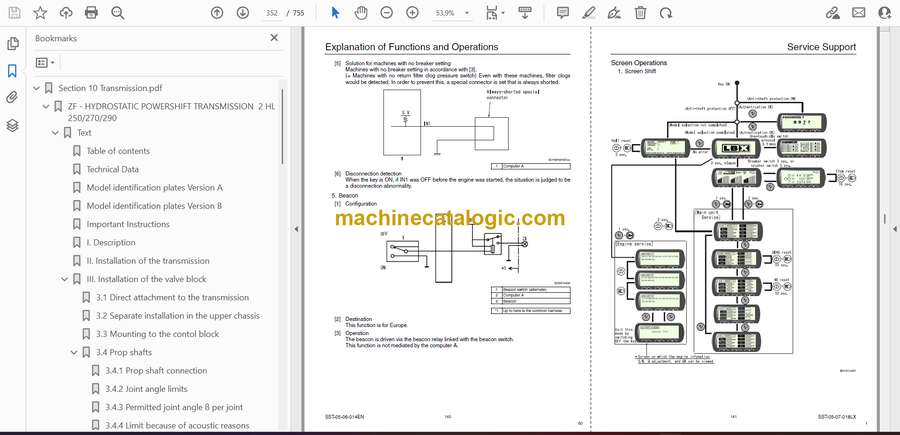Viewport: 900px width, 435px height.
Task: Open the bookmarks options menu dropdown
Action: tap(45, 63)
